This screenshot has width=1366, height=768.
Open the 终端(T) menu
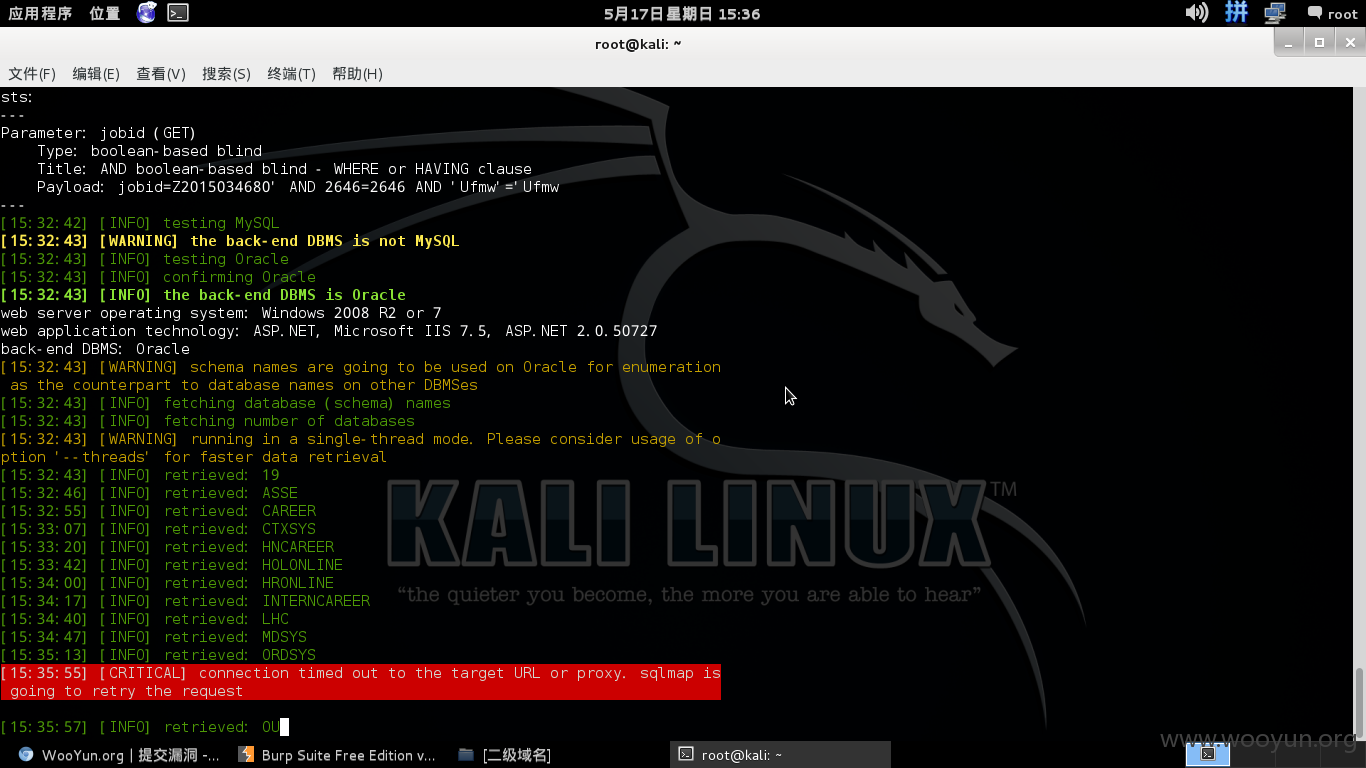tap(291, 74)
